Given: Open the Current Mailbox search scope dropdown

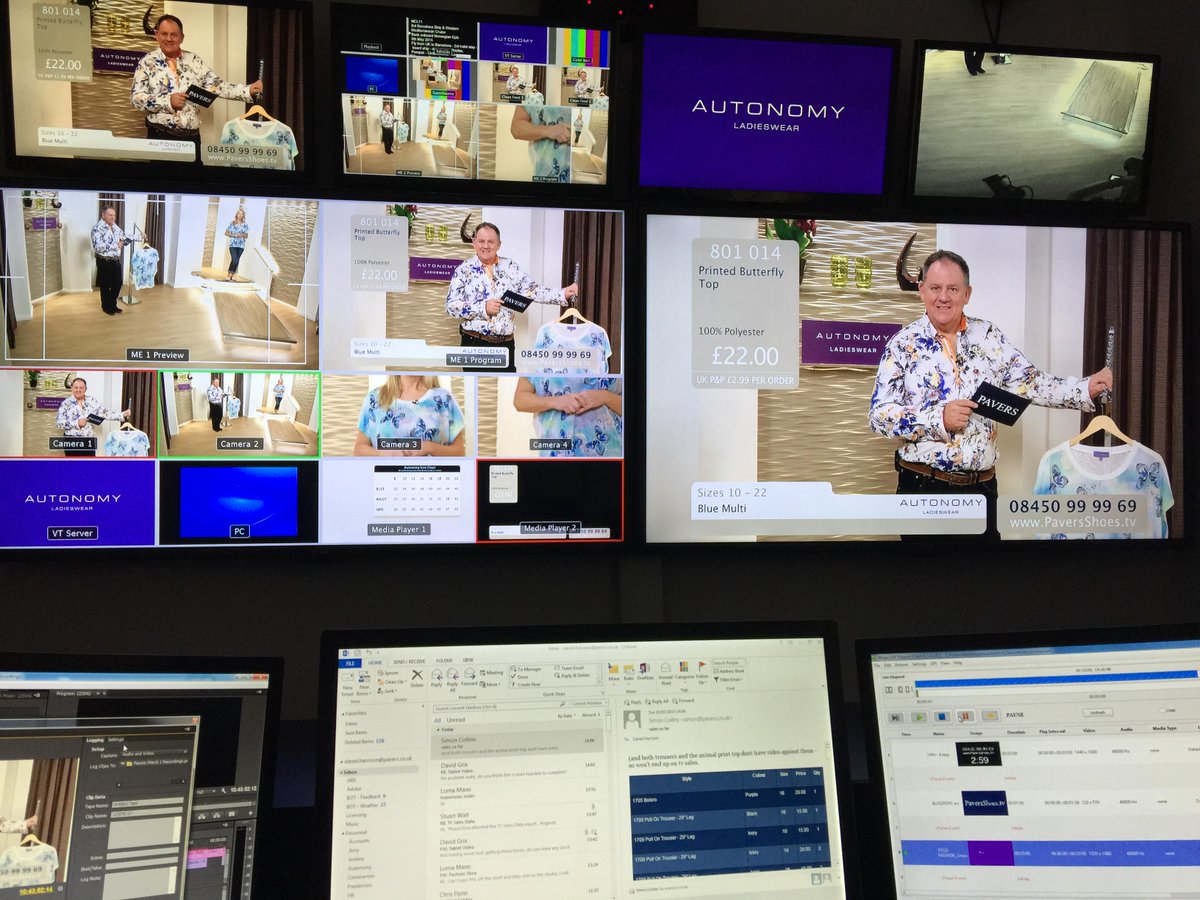Looking at the screenshot, I should point(588,703).
